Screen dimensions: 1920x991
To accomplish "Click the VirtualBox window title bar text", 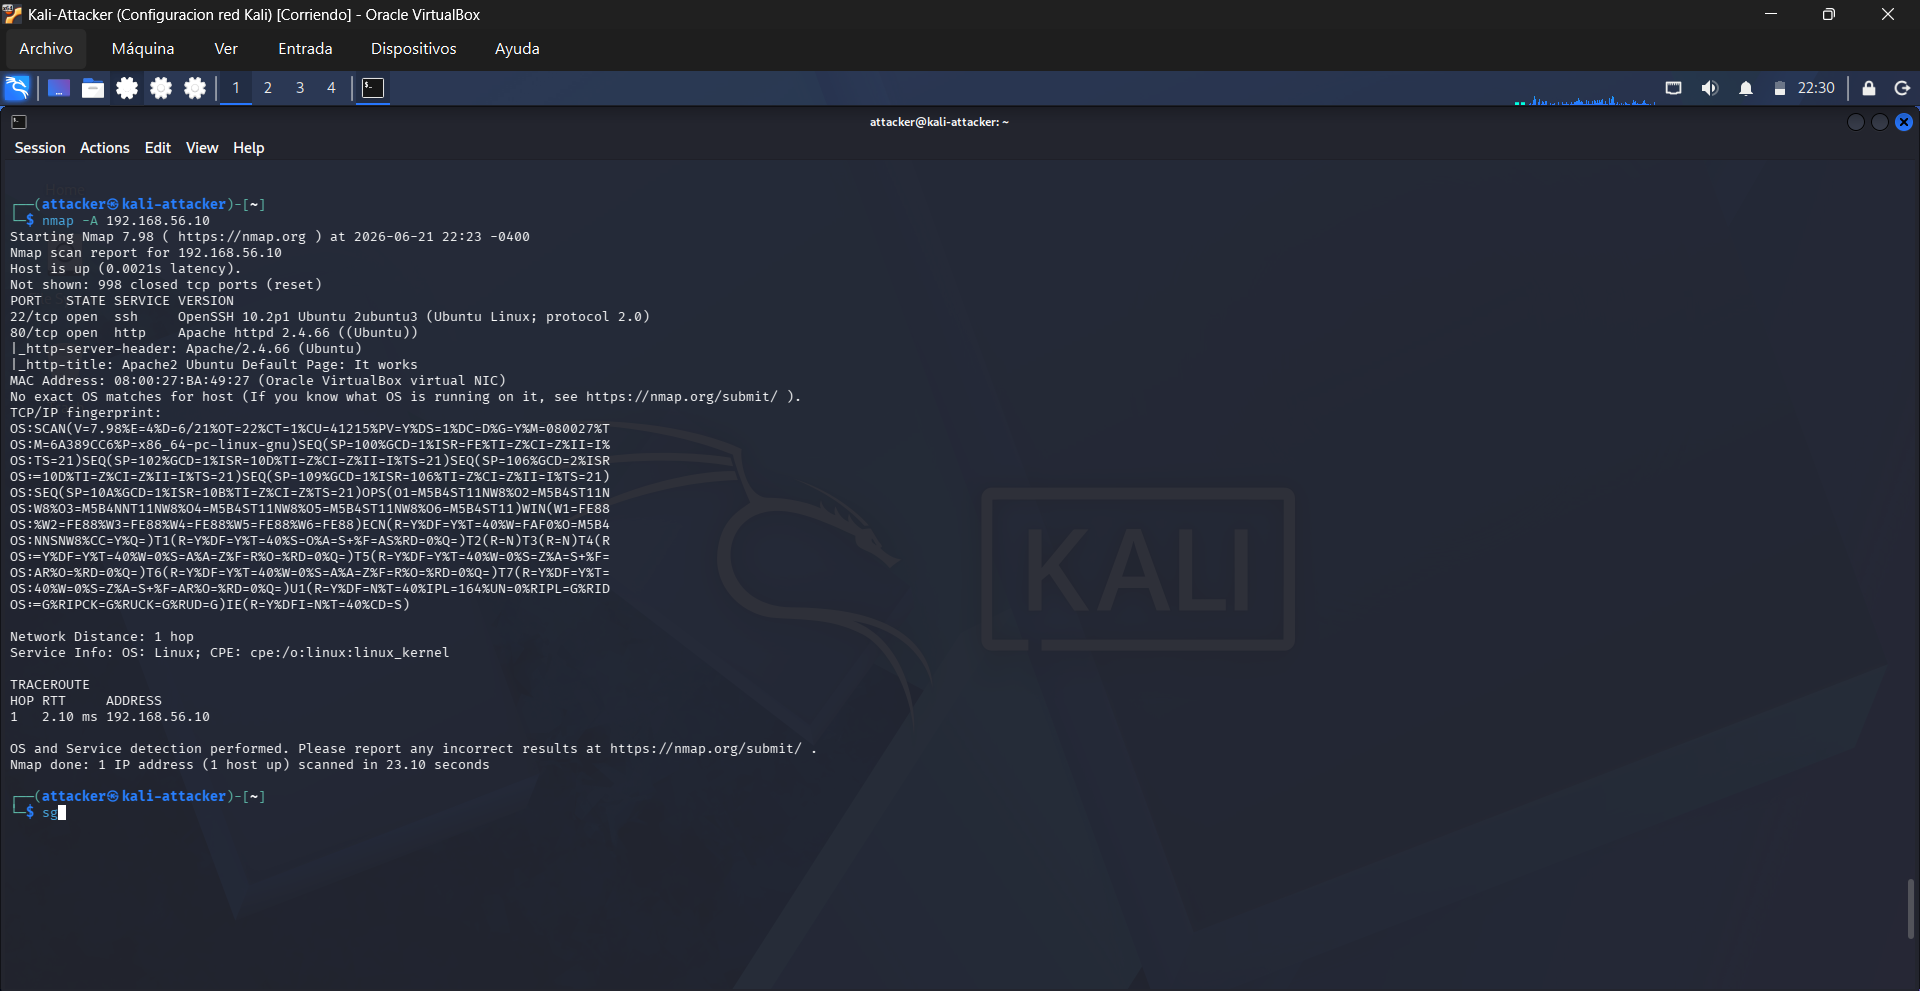I will [x=254, y=15].
